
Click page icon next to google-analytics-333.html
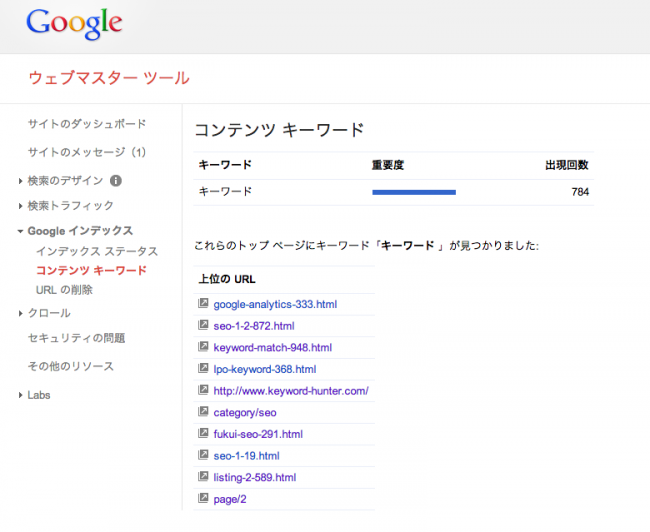point(204,303)
